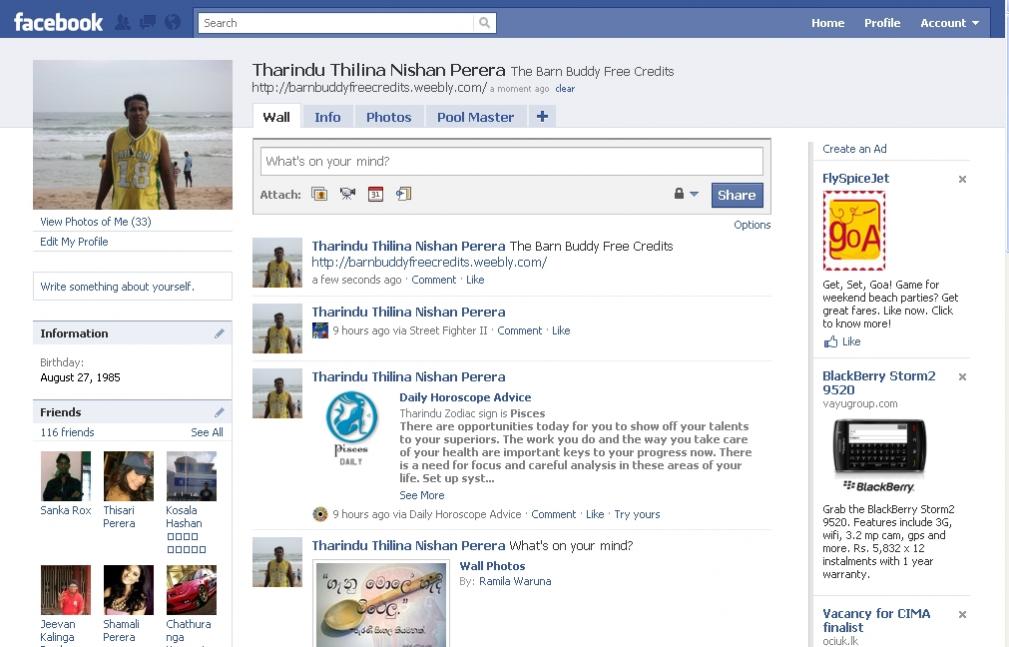1009x647 pixels.
Task: Like the FlySpiceJet ad thumbs-up
Action: tap(842, 342)
